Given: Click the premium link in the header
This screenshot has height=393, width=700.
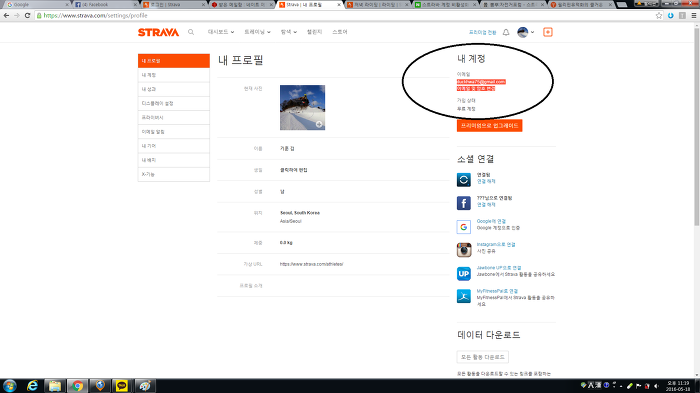Looking at the screenshot, I should pos(483,32).
